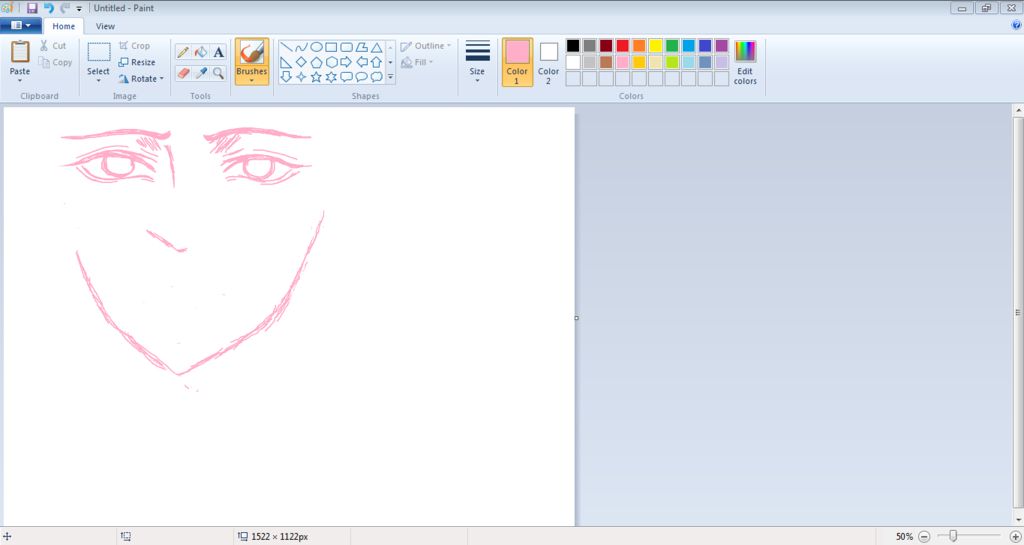Choose the Line shape
The image size is (1024, 545).
[286, 48]
